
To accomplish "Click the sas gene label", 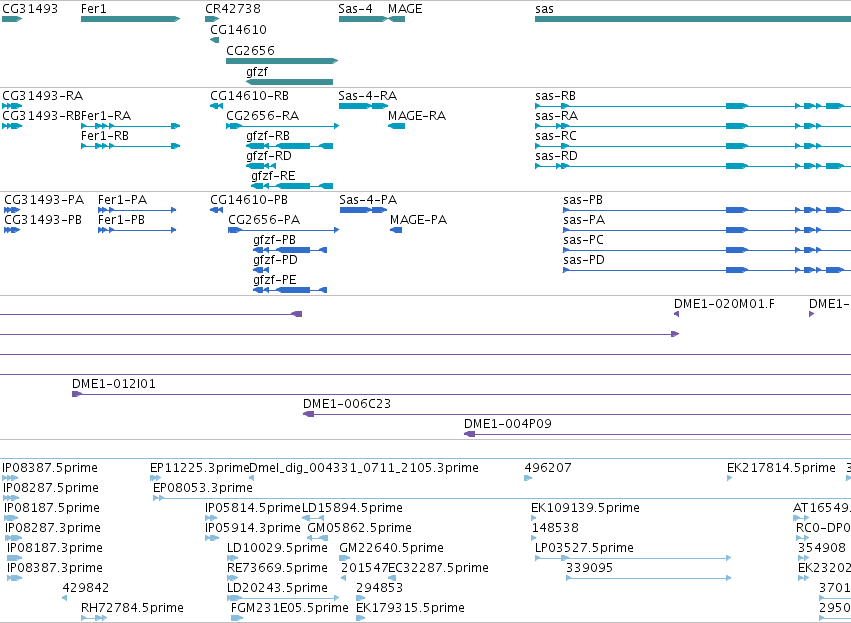I will pos(544,9).
